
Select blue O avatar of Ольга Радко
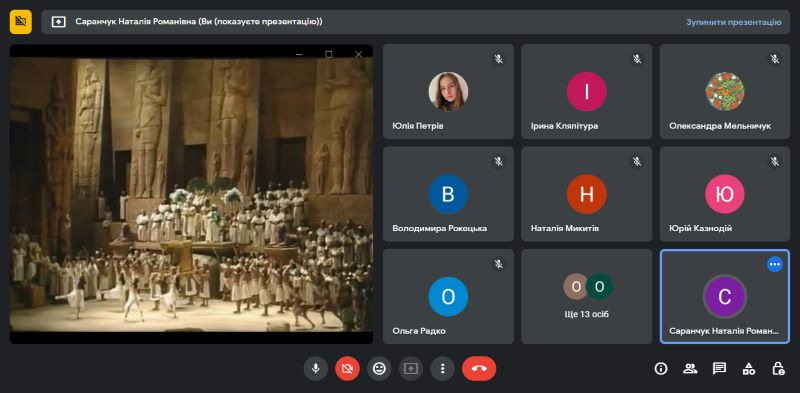coord(448,297)
